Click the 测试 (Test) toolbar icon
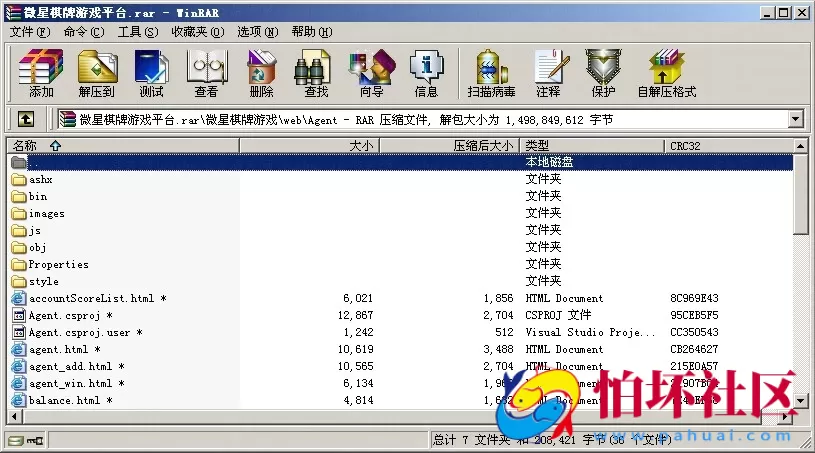The image size is (815, 453). (151, 73)
